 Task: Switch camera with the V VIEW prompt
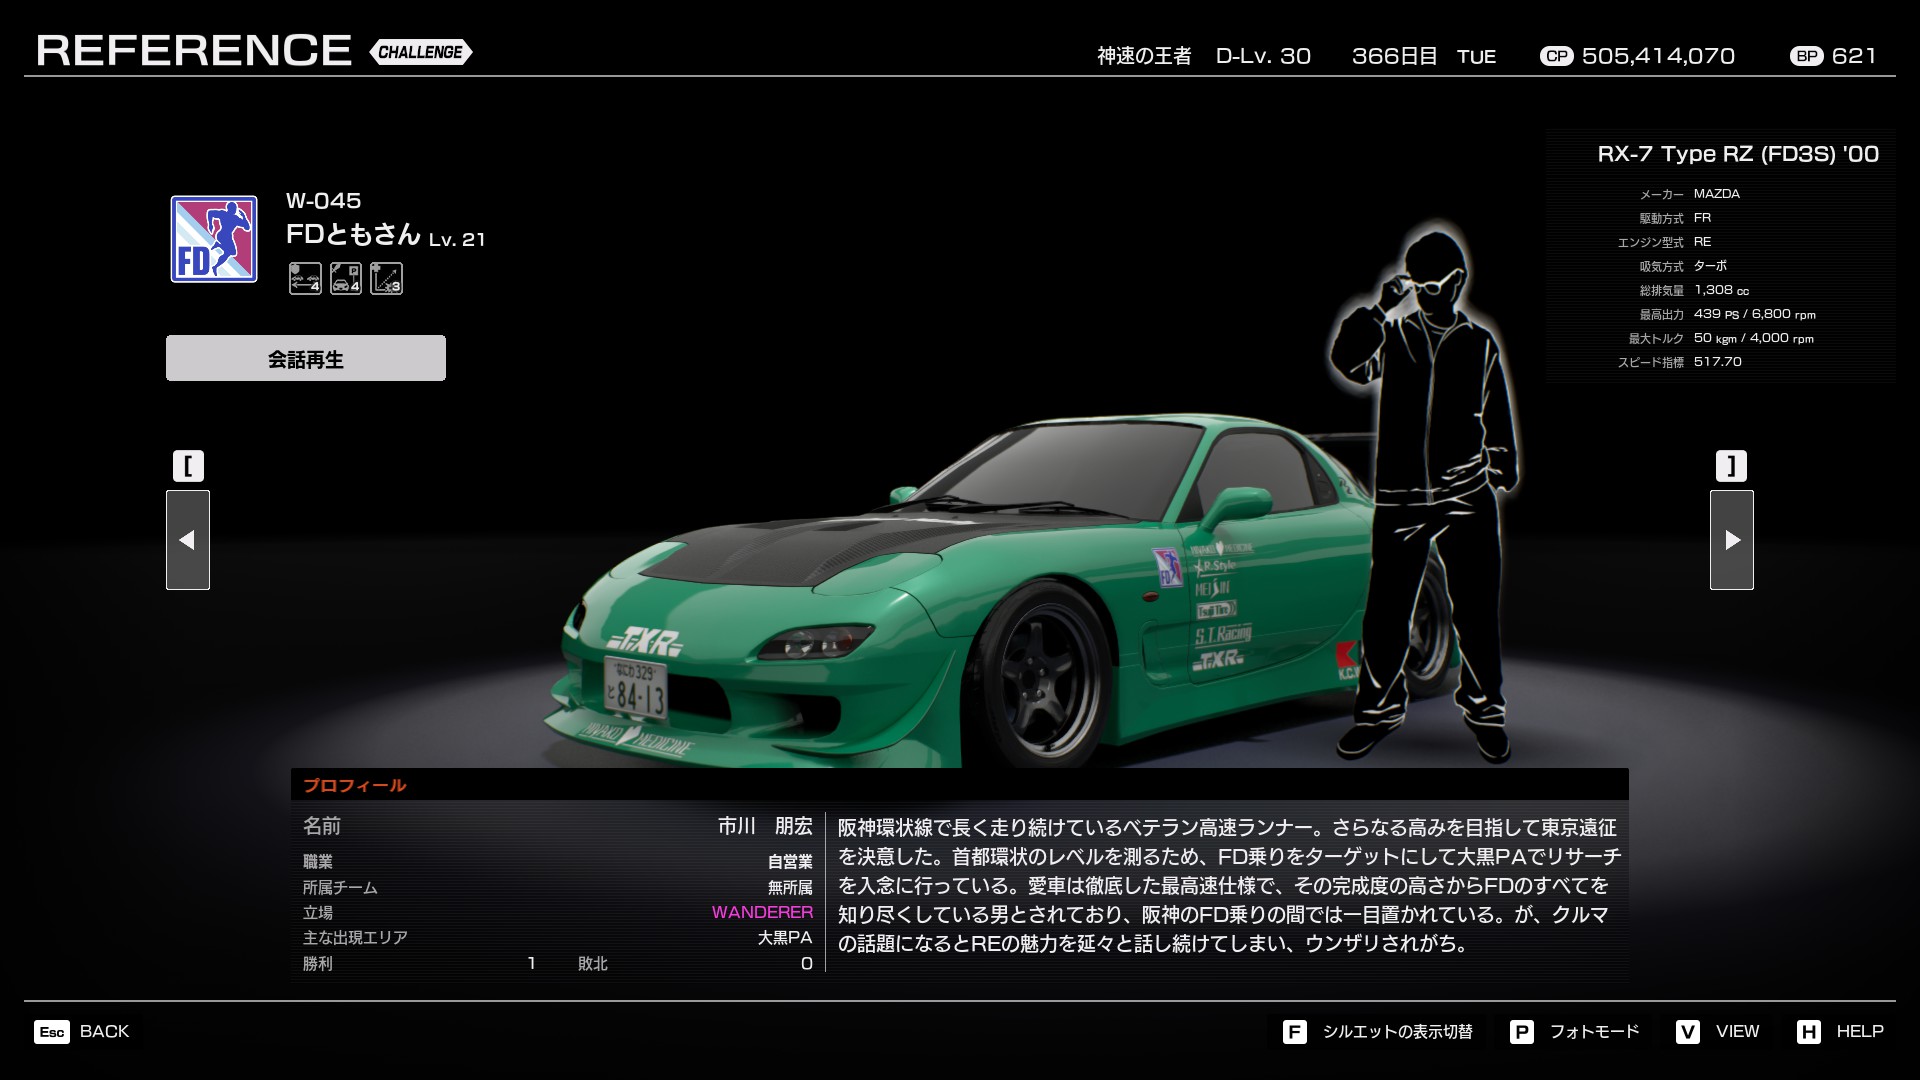click(x=1718, y=1031)
